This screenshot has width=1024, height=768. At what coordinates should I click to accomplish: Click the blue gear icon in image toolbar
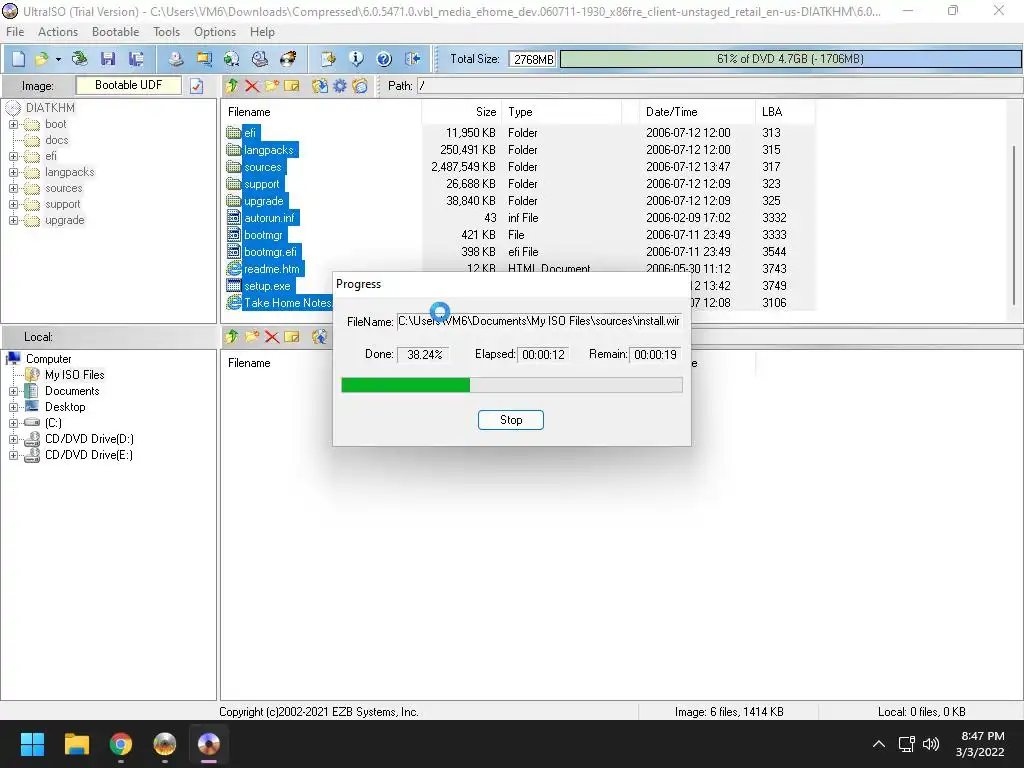340,86
